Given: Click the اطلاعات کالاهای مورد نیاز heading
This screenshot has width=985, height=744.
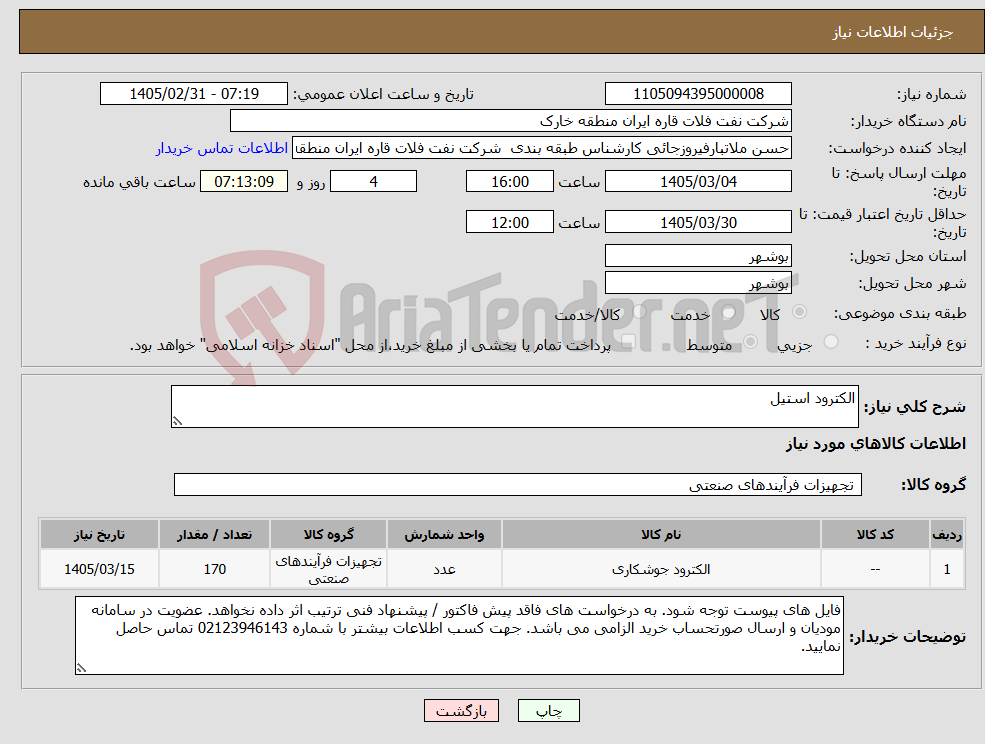Looking at the screenshot, I should coord(876,444).
